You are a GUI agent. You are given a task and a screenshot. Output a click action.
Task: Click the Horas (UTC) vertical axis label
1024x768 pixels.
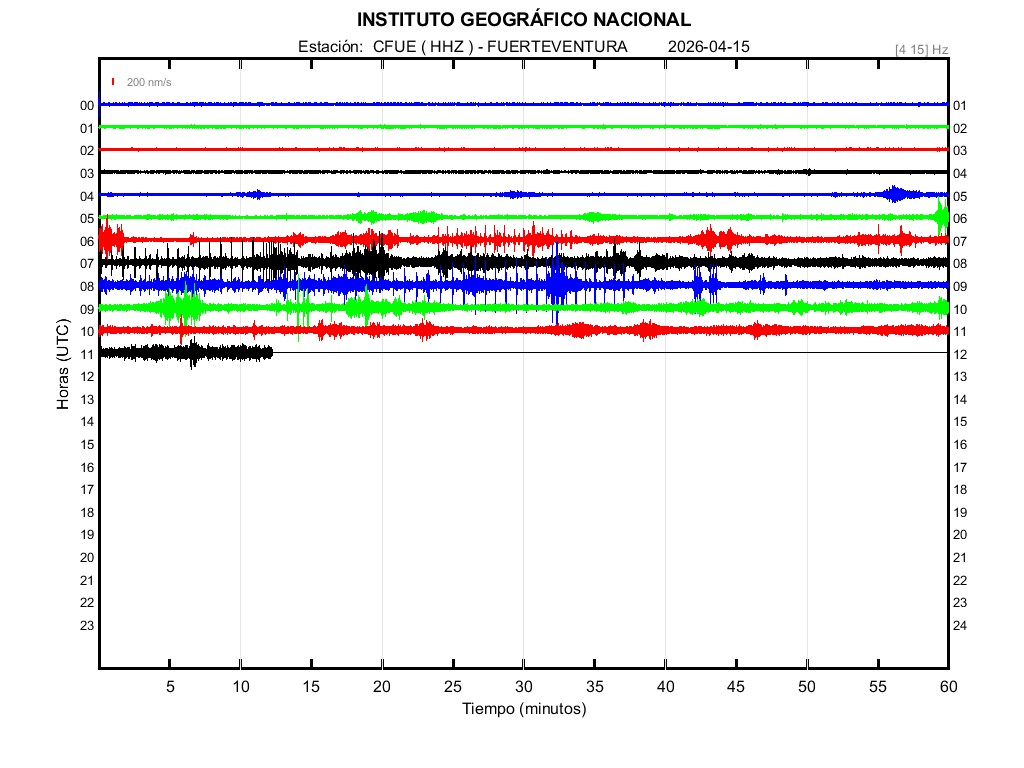62,365
